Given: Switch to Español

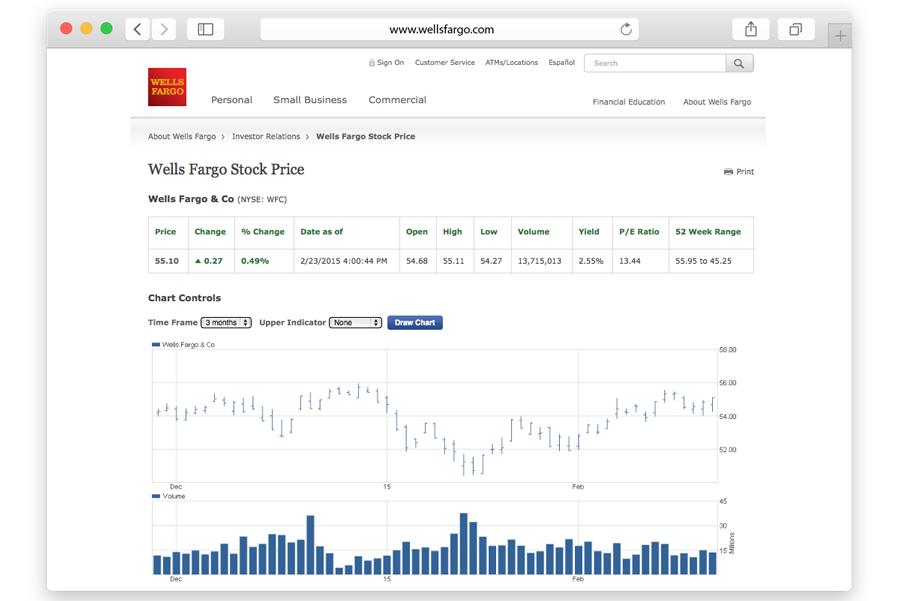Looking at the screenshot, I should click(561, 63).
